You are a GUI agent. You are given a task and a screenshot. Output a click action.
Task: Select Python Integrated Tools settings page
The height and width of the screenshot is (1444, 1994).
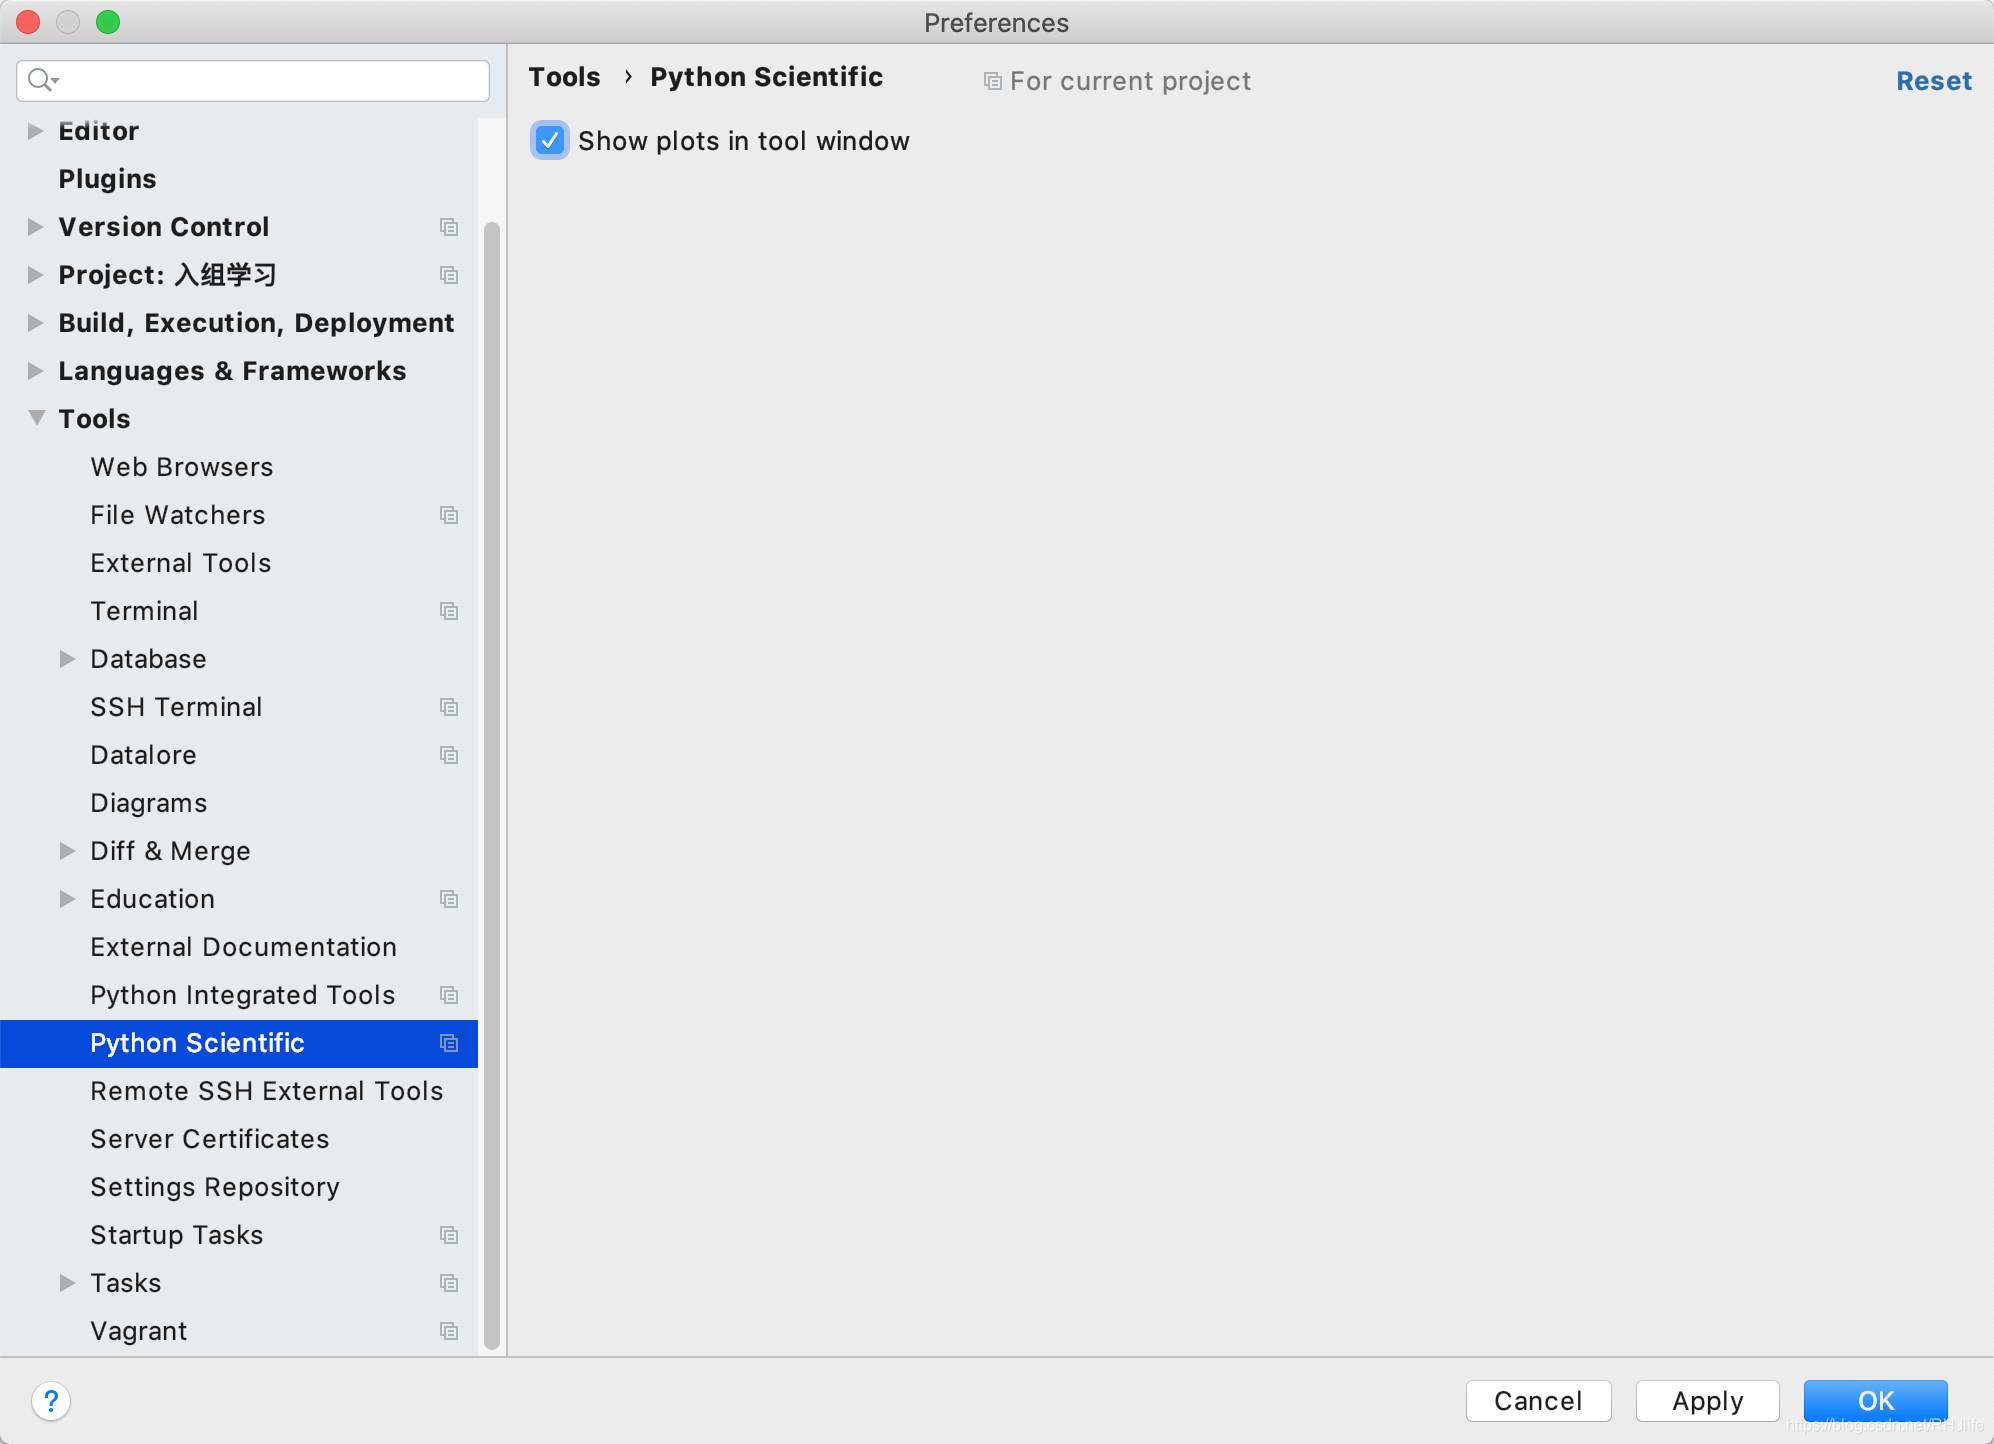[242, 995]
